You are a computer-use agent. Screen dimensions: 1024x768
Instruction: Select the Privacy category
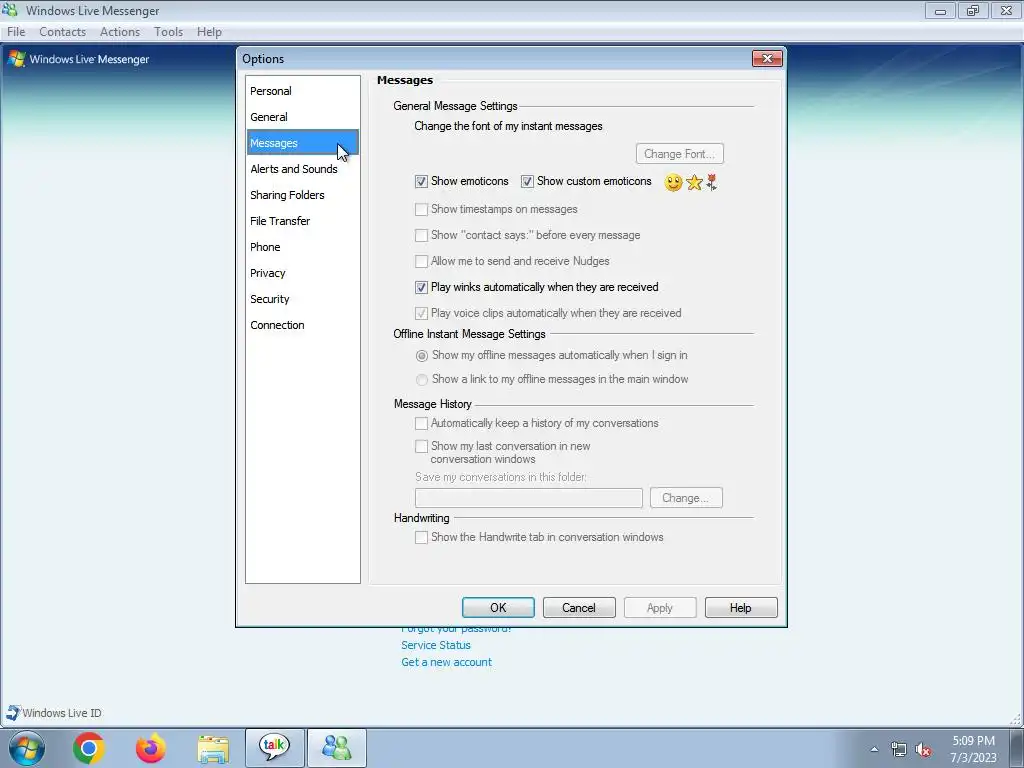[302, 273]
